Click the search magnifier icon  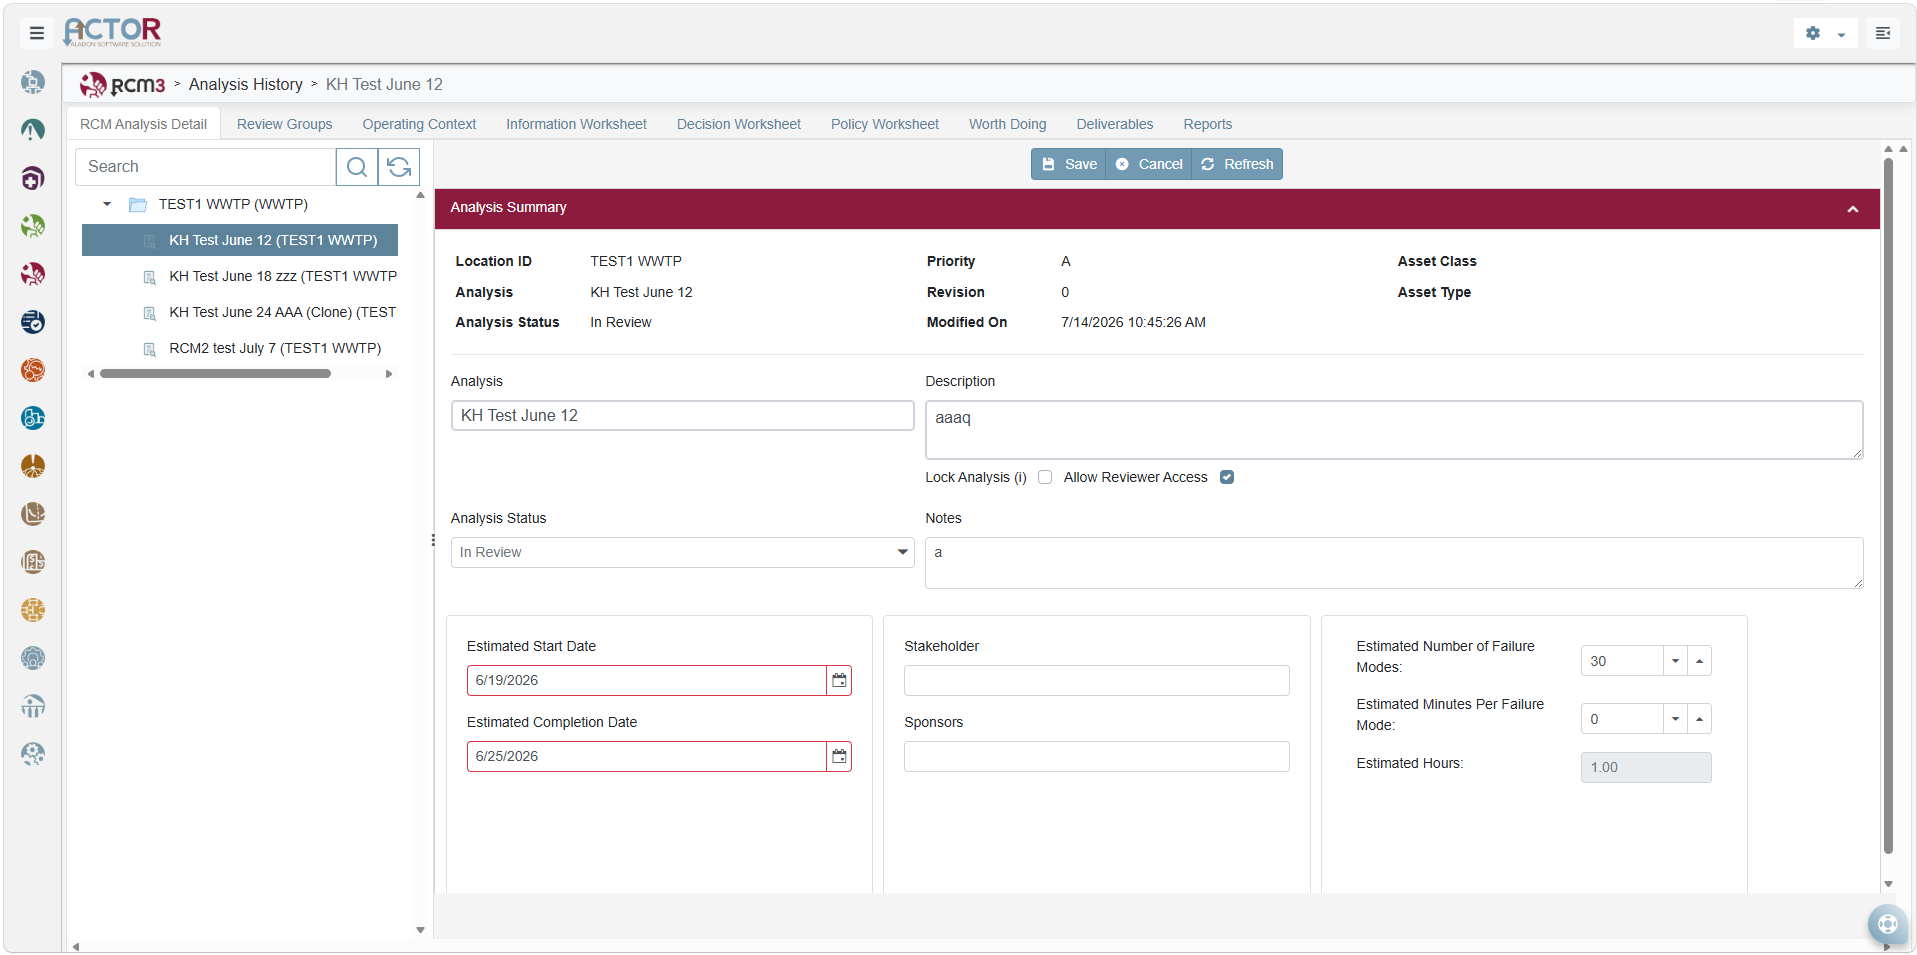click(357, 167)
